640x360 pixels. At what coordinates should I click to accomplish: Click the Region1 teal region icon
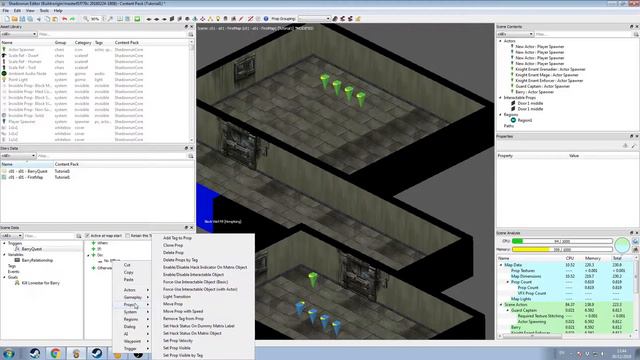(513, 120)
